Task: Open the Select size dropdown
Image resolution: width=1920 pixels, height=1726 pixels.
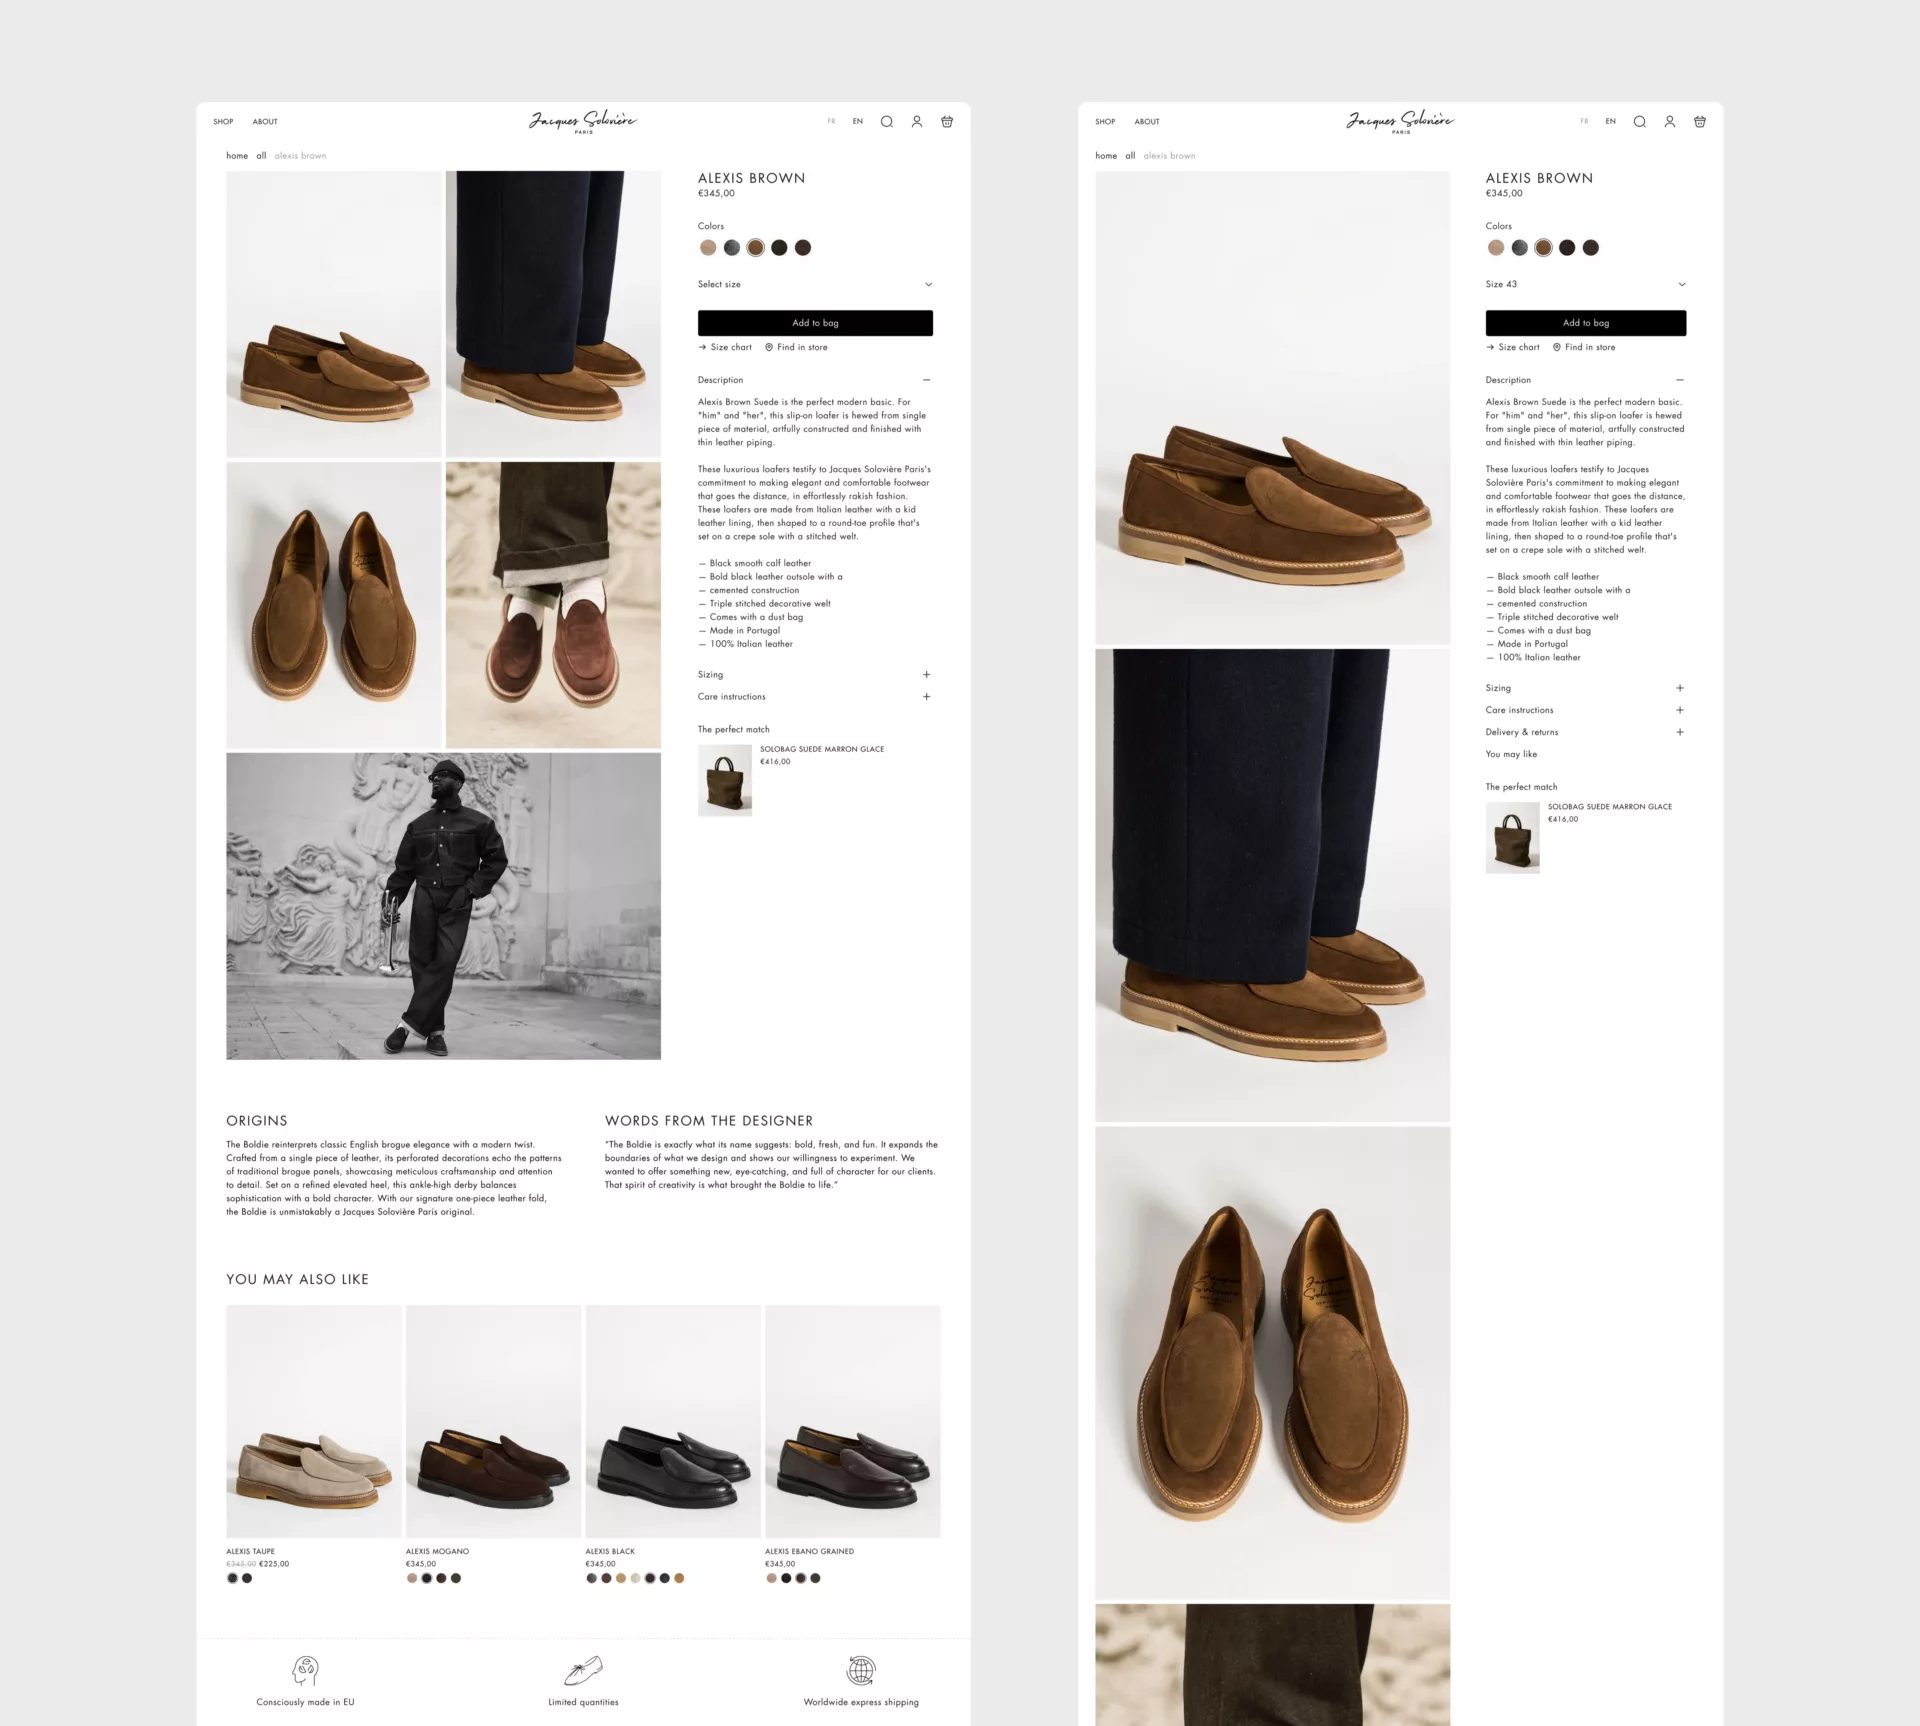Action: 815,285
